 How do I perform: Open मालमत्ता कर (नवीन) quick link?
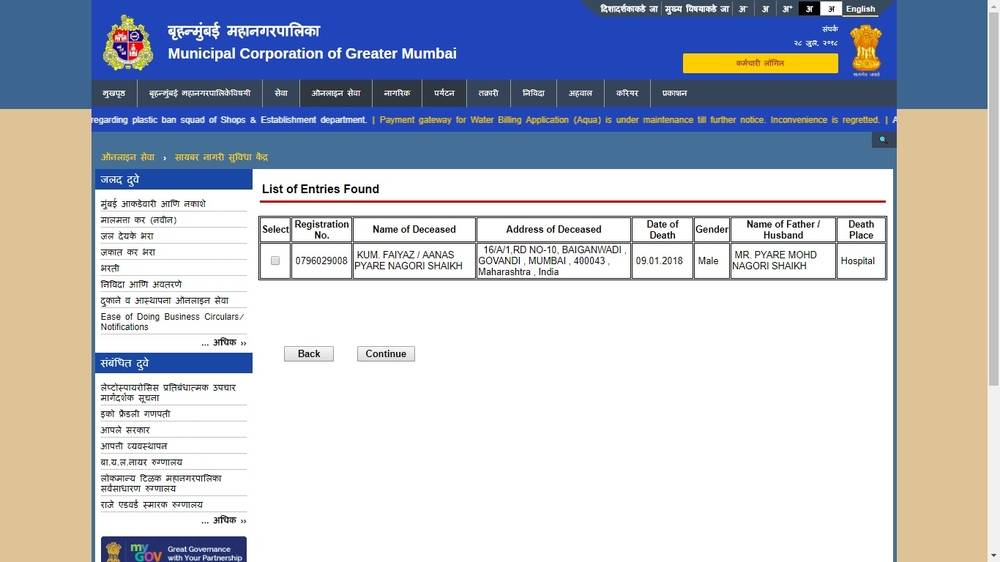pos(138,220)
